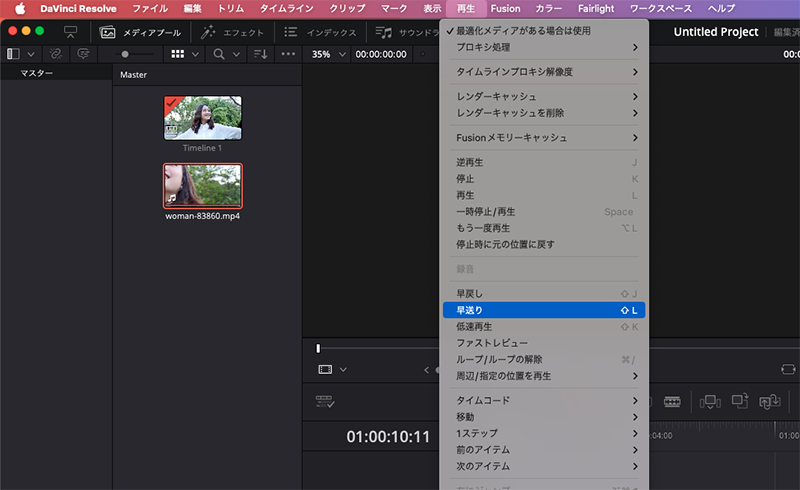Open the media pool sort order icon

pyautogui.click(x=261, y=54)
